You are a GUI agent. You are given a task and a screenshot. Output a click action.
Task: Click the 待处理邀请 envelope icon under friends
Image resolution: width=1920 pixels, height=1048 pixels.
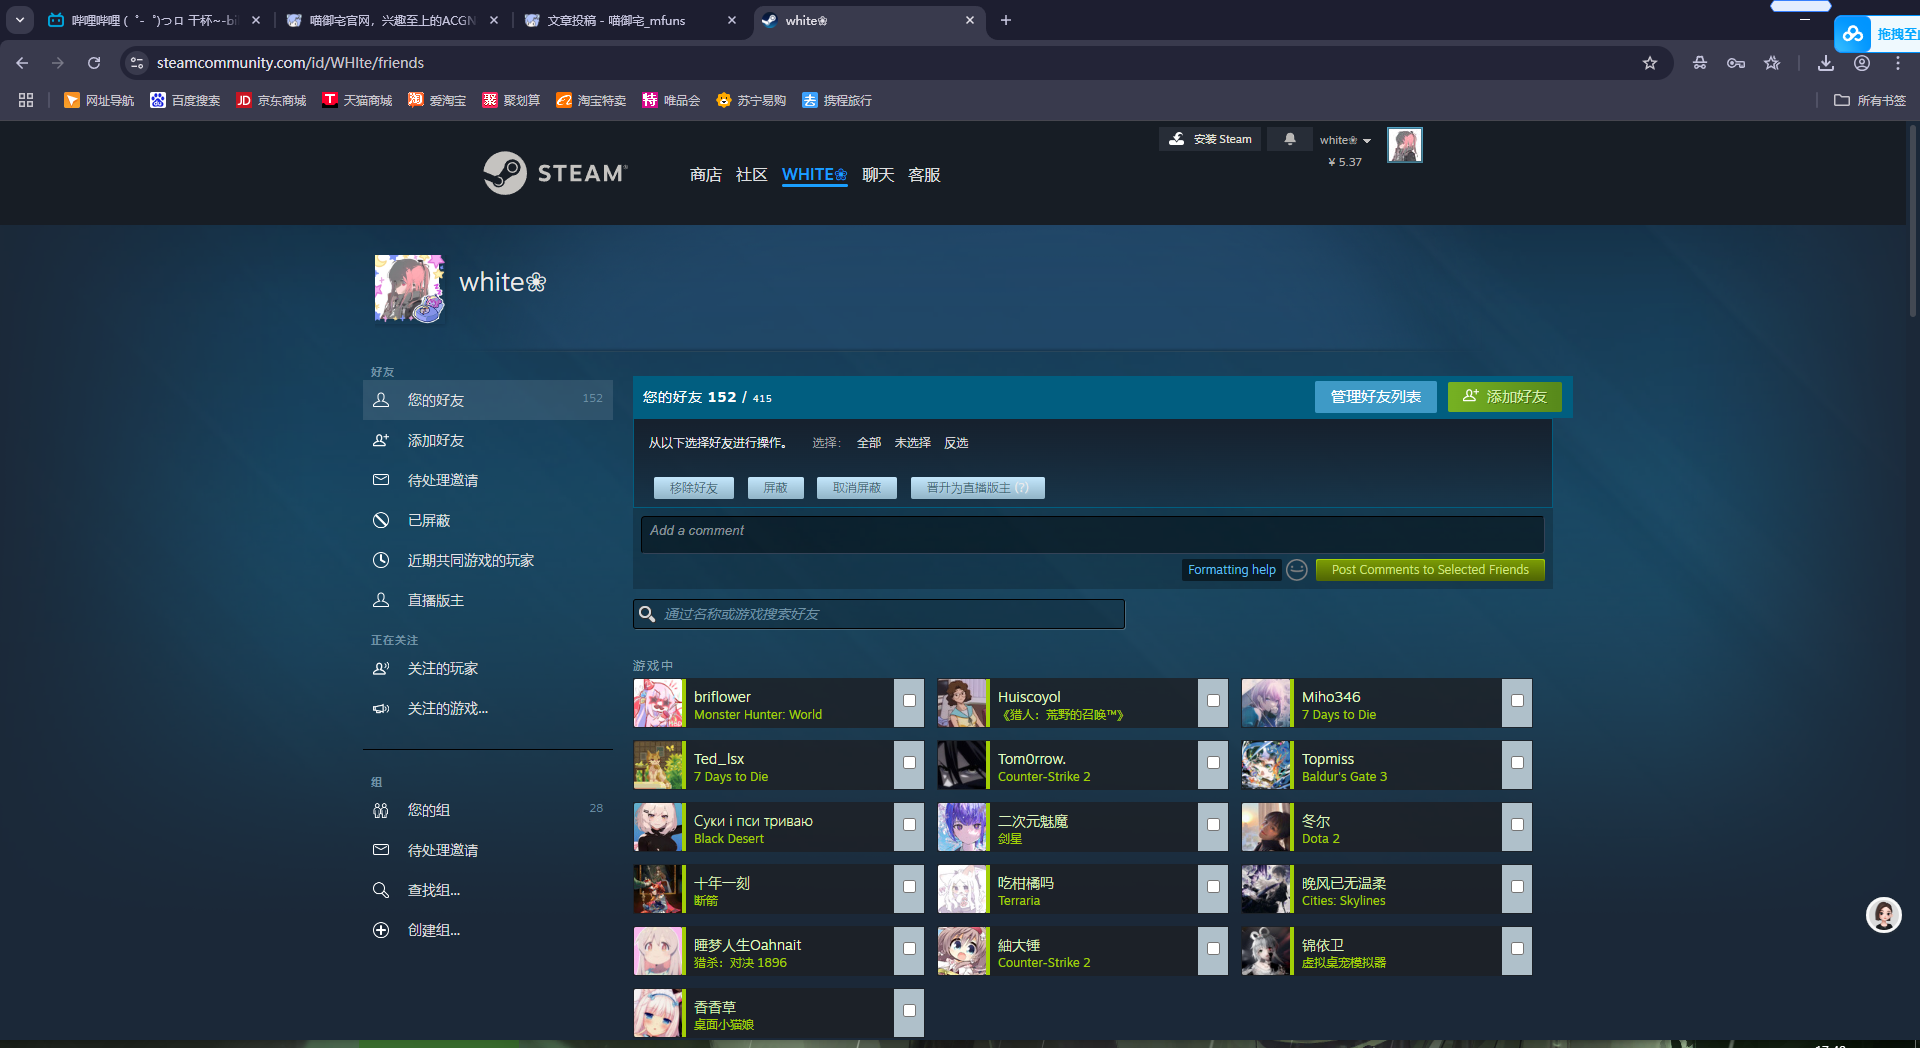381,480
